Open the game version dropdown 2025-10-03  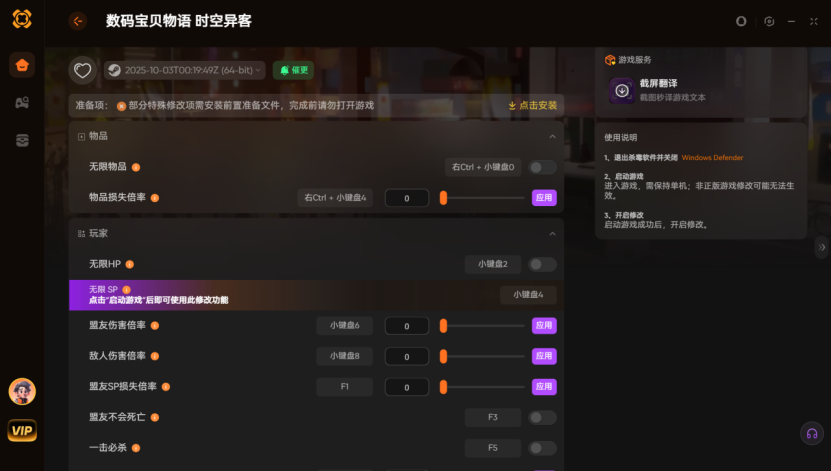184,70
